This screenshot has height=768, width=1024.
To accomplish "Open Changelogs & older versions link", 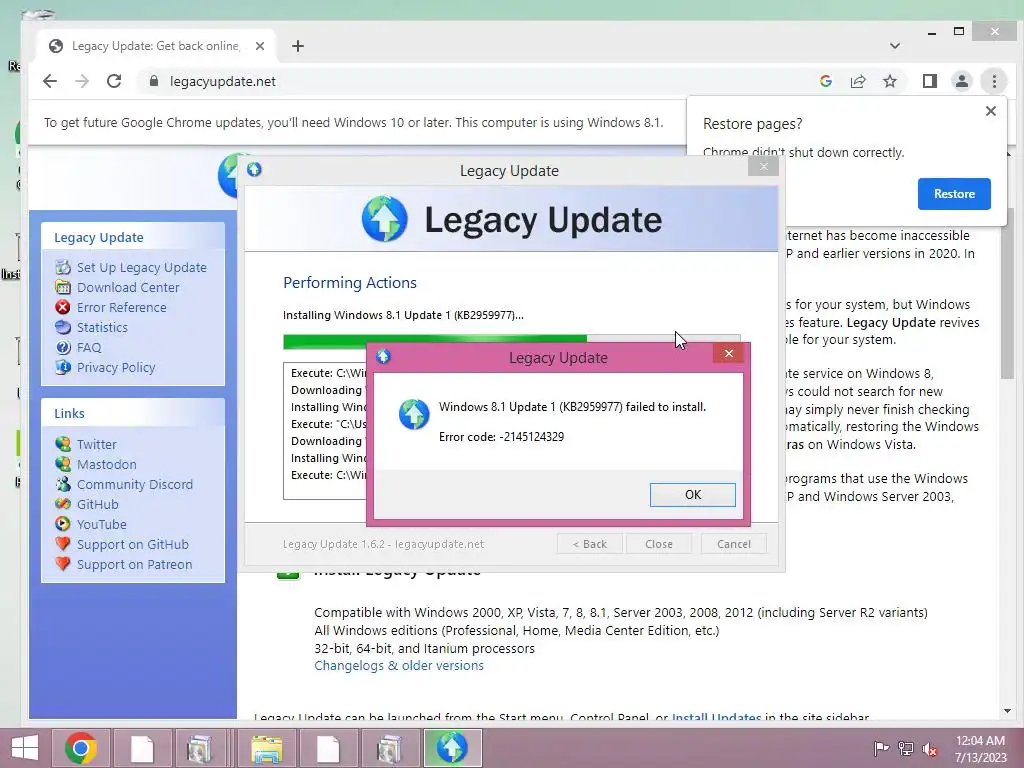I will click(x=399, y=665).
